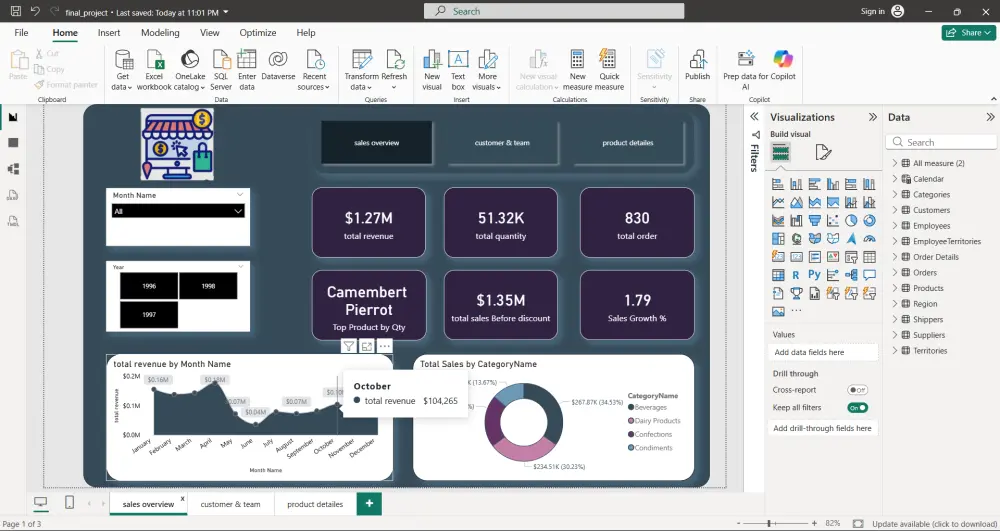This screenshot has width=1000, height=531.
Task: Expand the Filters pane
Action: click(x=754, y=117)
